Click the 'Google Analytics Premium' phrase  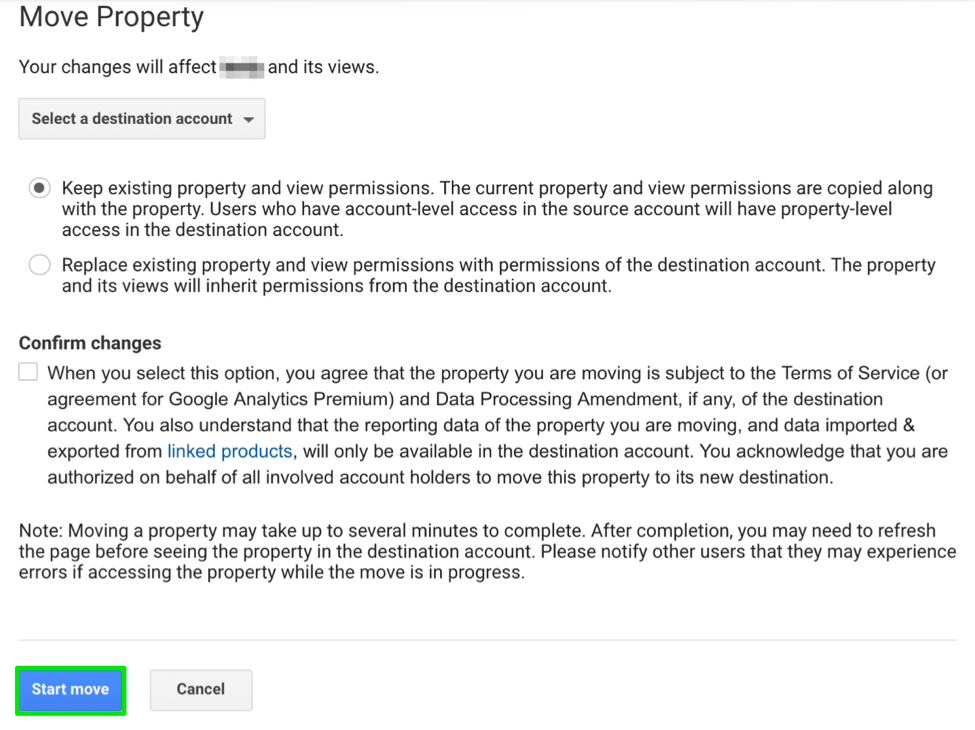click(x=281, y=399)
